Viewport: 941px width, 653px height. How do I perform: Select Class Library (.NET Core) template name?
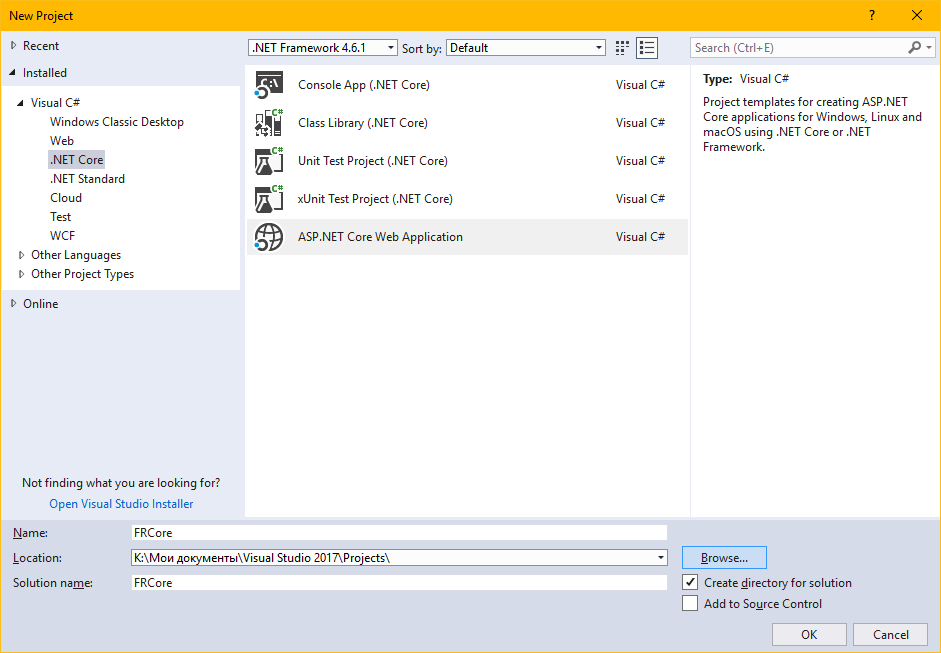click(x=362, y=122)
